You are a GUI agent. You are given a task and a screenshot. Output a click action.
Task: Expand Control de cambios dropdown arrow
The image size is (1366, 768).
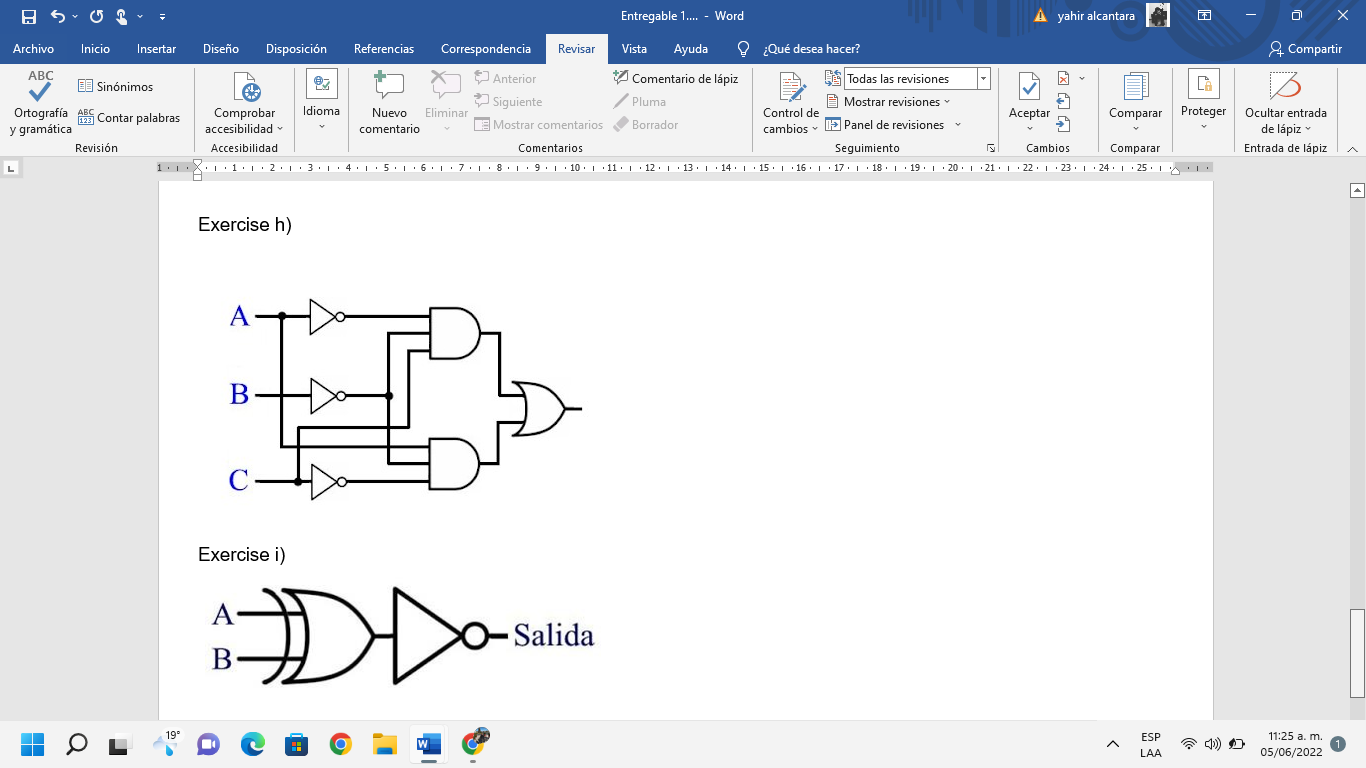click(x=814, y=129)
